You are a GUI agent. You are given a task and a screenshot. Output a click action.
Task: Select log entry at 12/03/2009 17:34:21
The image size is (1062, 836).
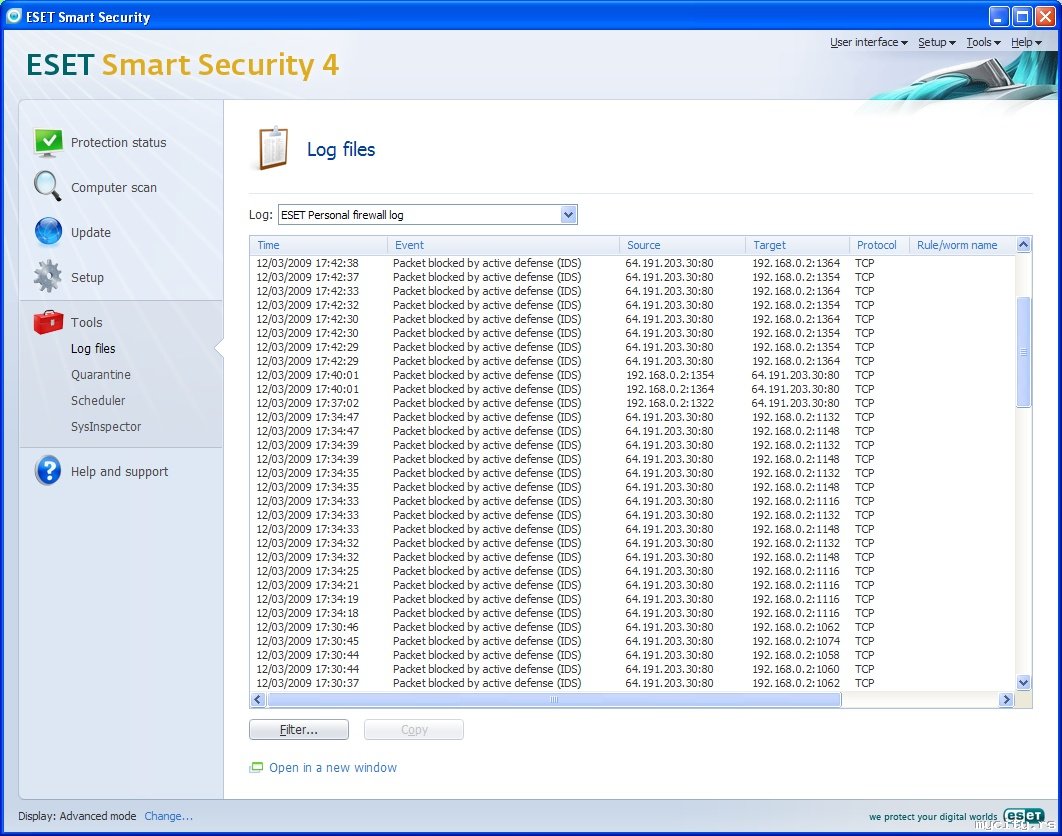click(x=633, y=585)
